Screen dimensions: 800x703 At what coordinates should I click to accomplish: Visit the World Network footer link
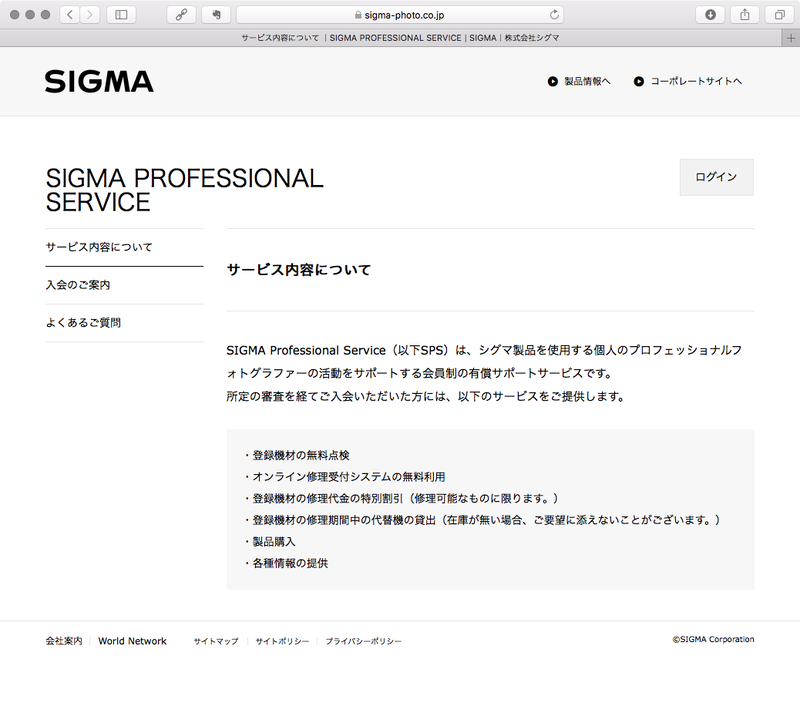[132, 640]
